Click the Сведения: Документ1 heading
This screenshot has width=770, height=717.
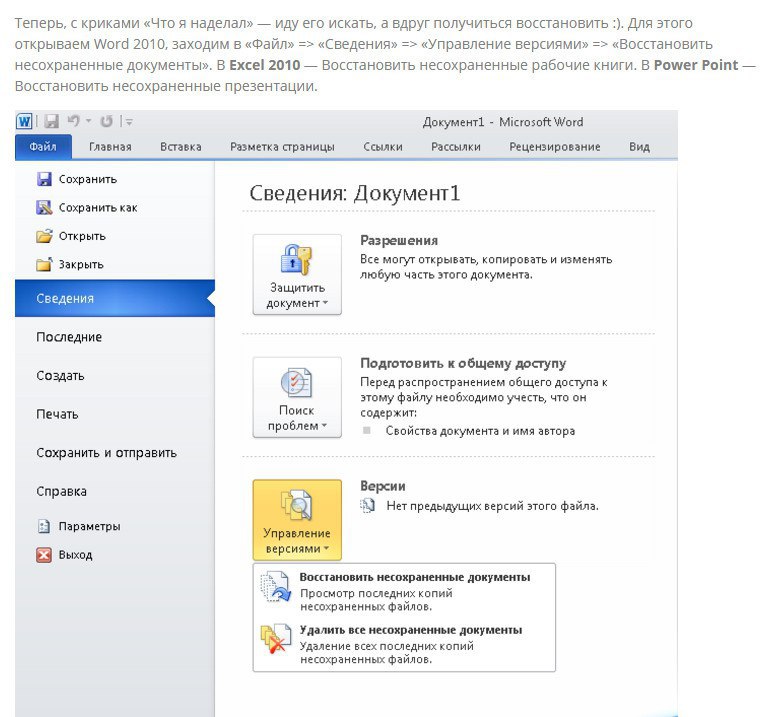tap(355, 193)
